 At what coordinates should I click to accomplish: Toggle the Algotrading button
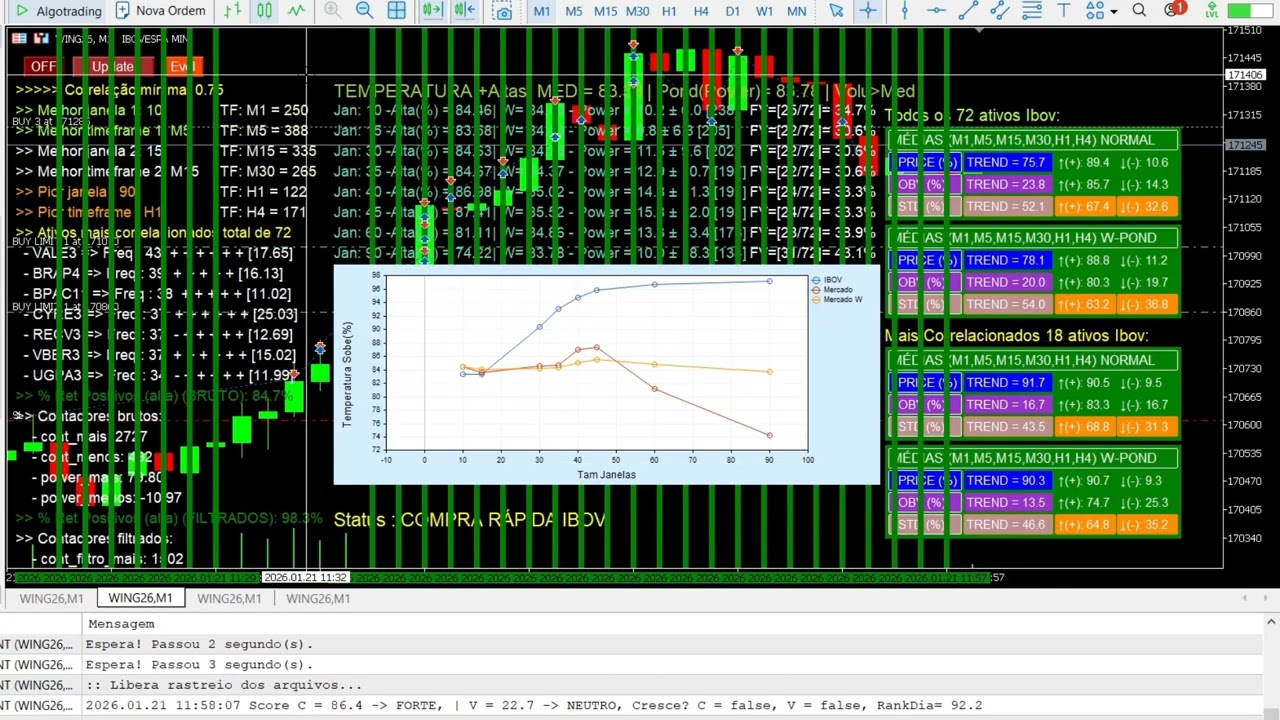click(58, 11)
